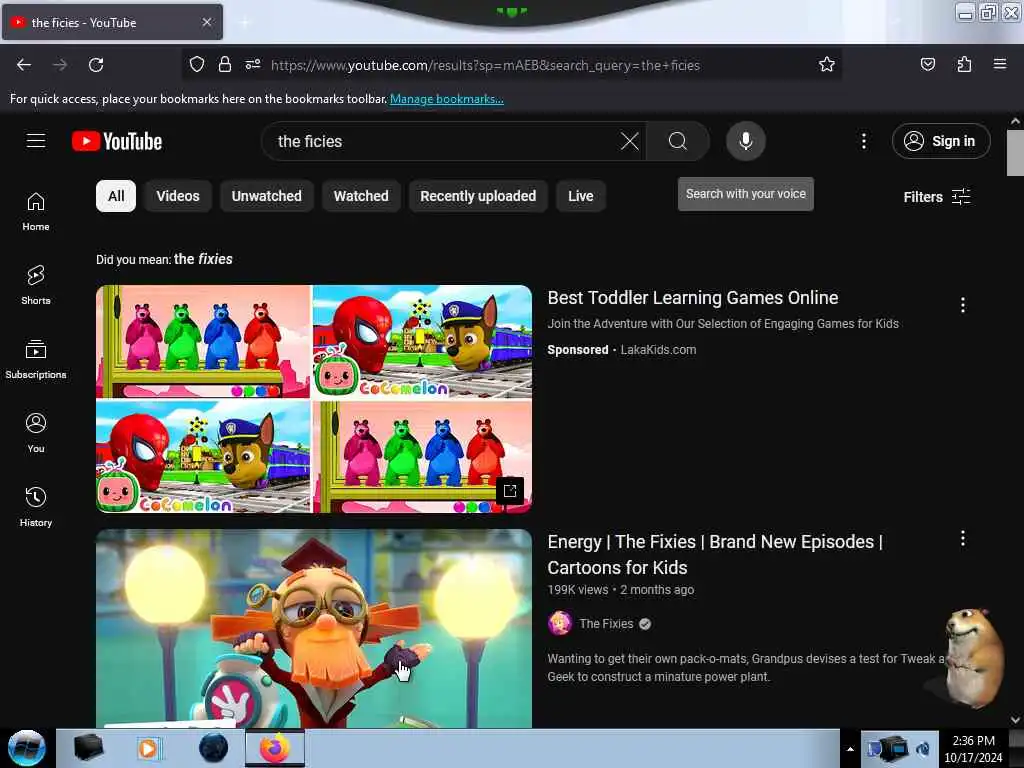This screenshot has height=768, width=1024.
Task: Show hidden system tray icons
Action: 850,749
